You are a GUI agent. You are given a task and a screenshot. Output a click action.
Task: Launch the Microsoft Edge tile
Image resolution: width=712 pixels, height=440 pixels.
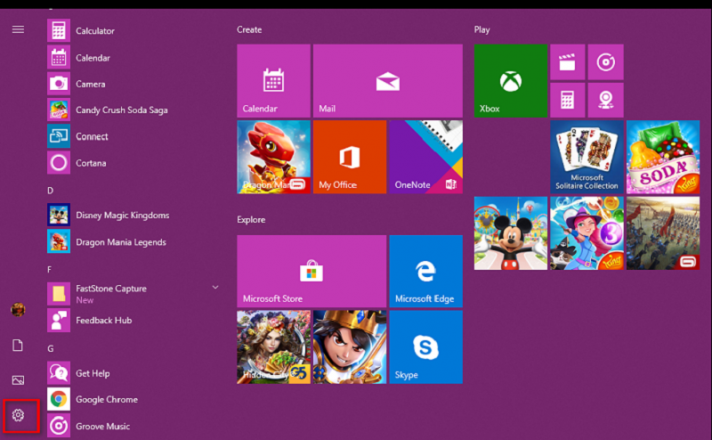(426, 271)
